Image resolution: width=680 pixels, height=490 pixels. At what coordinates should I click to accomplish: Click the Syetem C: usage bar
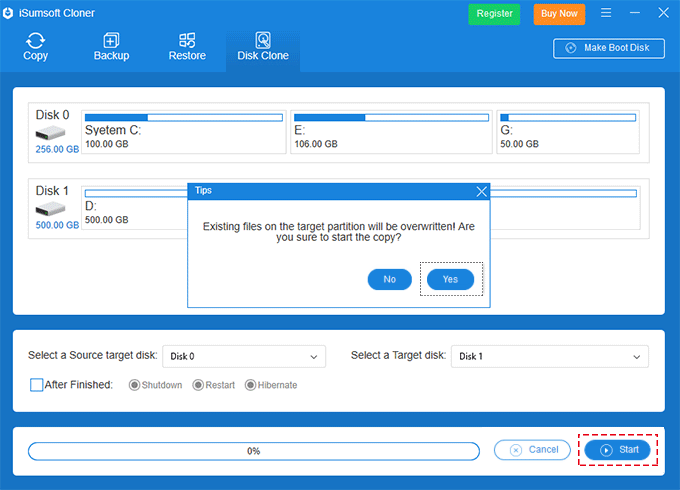(184, 118)
